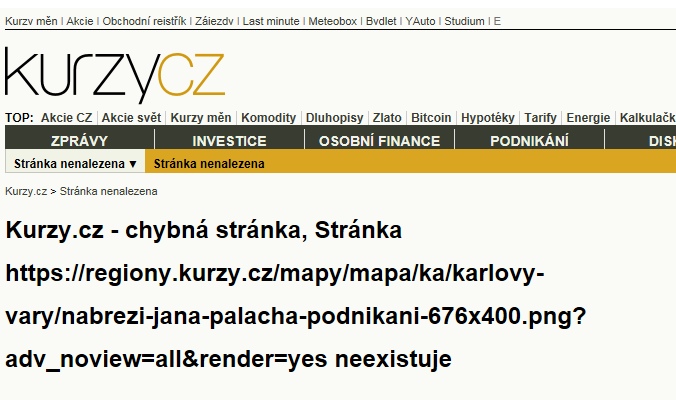This screenshot has width=676, height=400.
Task: Open Bitcoin in TOP row
Action: click(x=431, y=118)
